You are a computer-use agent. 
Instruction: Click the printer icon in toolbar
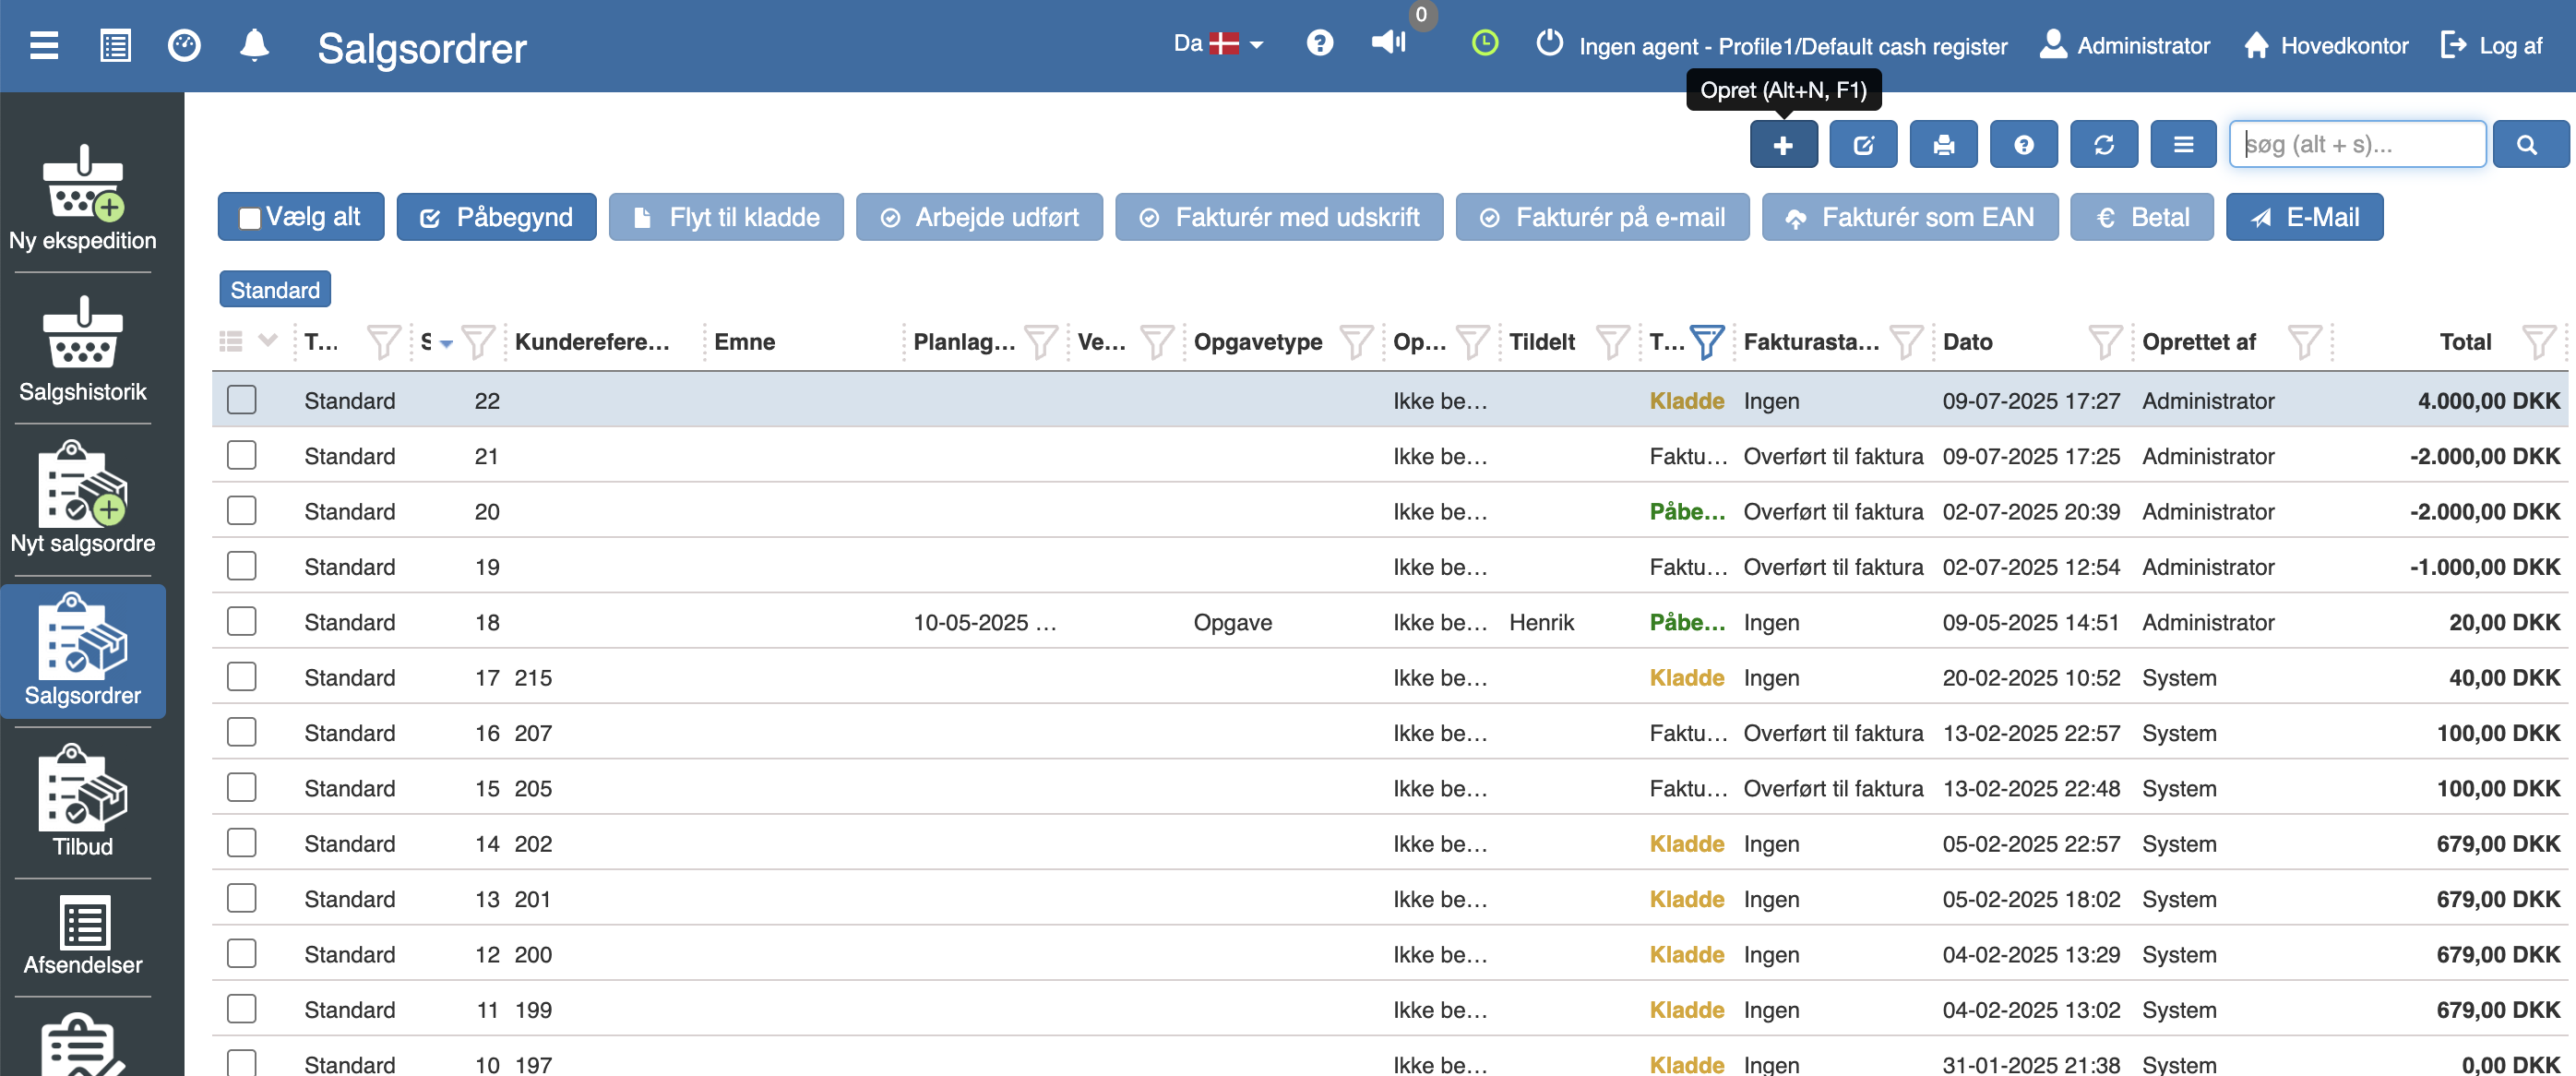pyautogui.click(x=1942, y=145)
